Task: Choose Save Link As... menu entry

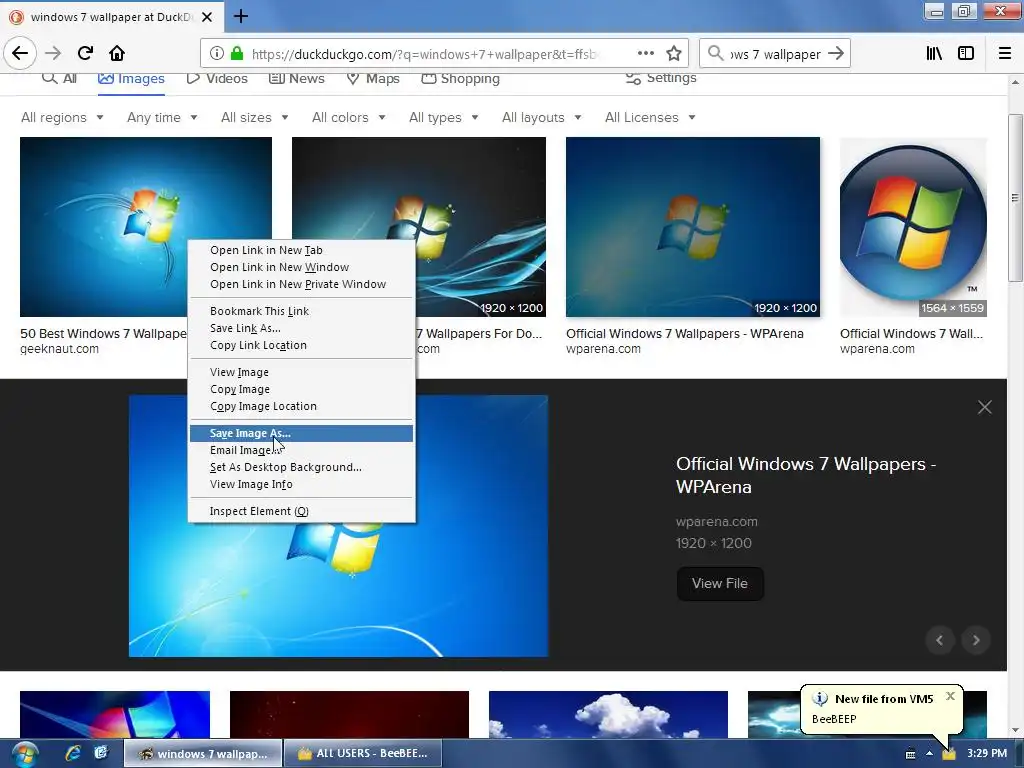Action: coord(301,328)
